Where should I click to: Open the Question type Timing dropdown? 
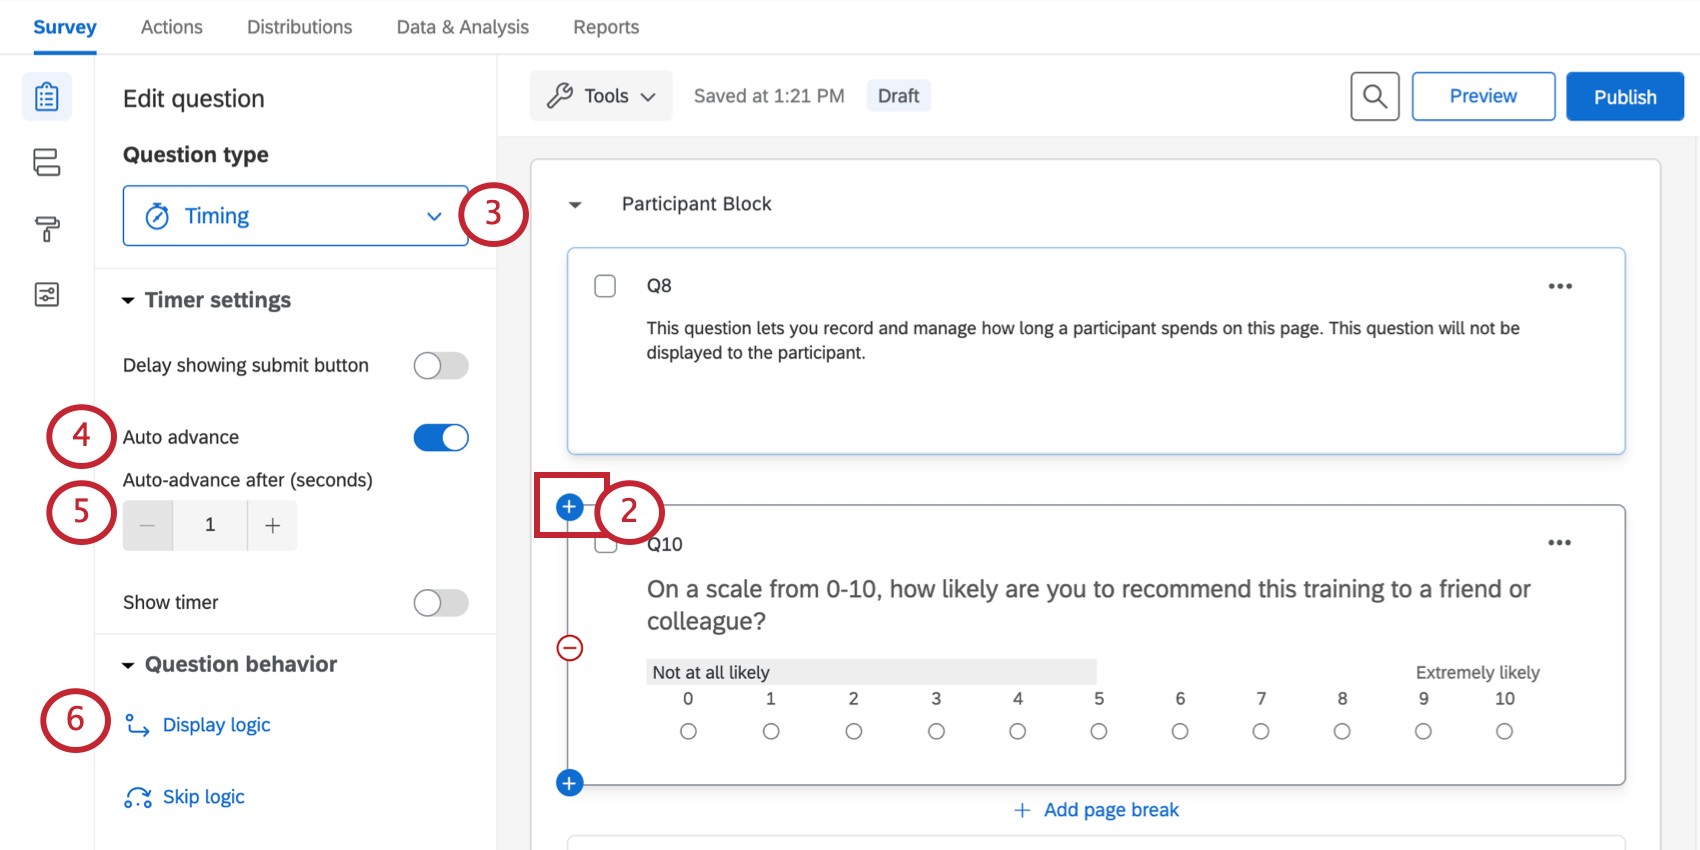(x=295, y=215)
